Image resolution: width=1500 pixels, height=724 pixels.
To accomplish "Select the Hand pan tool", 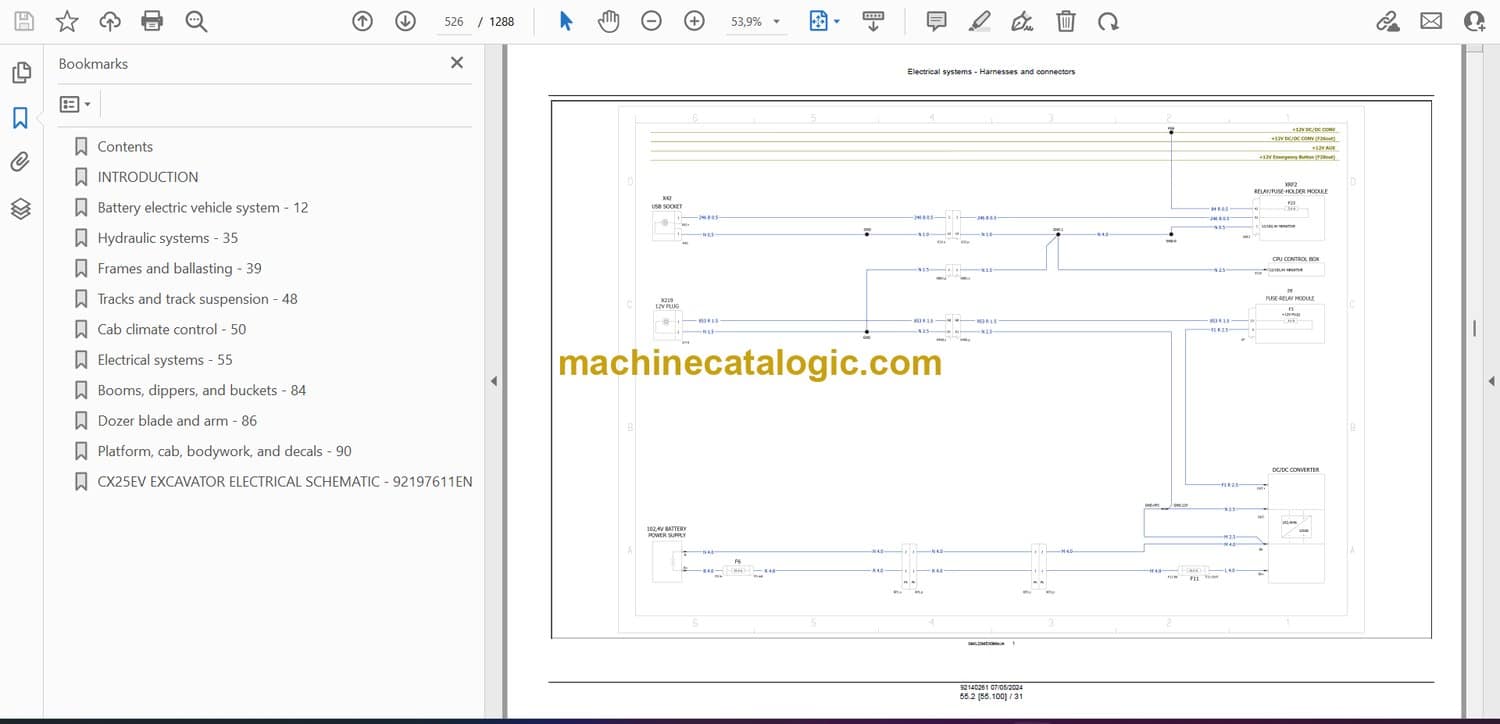I will 608,21.
